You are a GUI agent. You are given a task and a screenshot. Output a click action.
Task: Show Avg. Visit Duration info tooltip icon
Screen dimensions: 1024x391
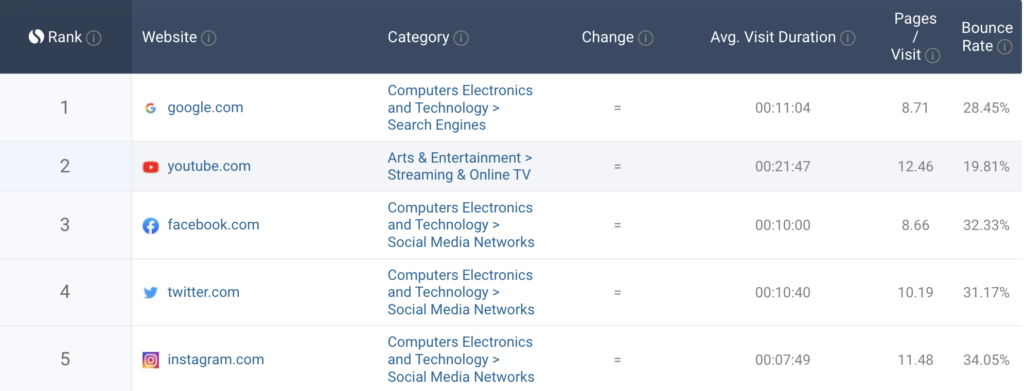(x=848, y=38)
